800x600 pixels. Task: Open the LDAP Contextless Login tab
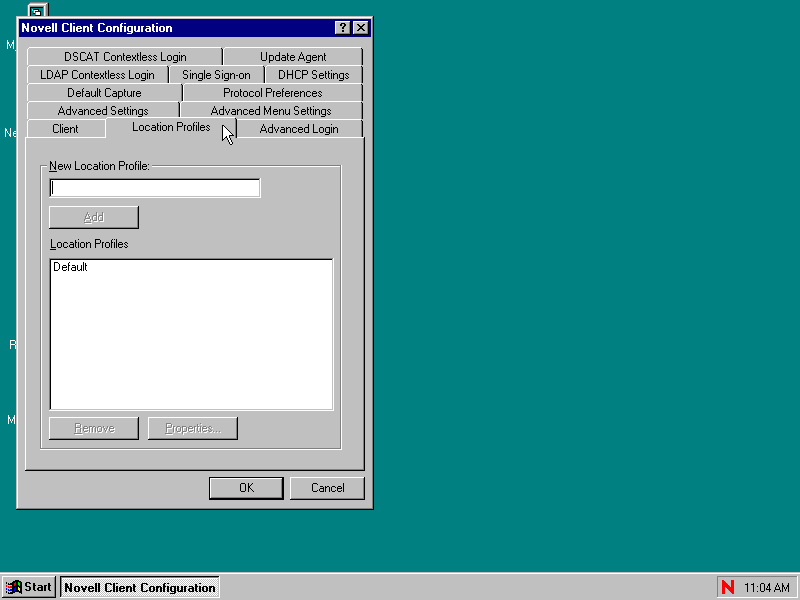[x=97, y=74]
